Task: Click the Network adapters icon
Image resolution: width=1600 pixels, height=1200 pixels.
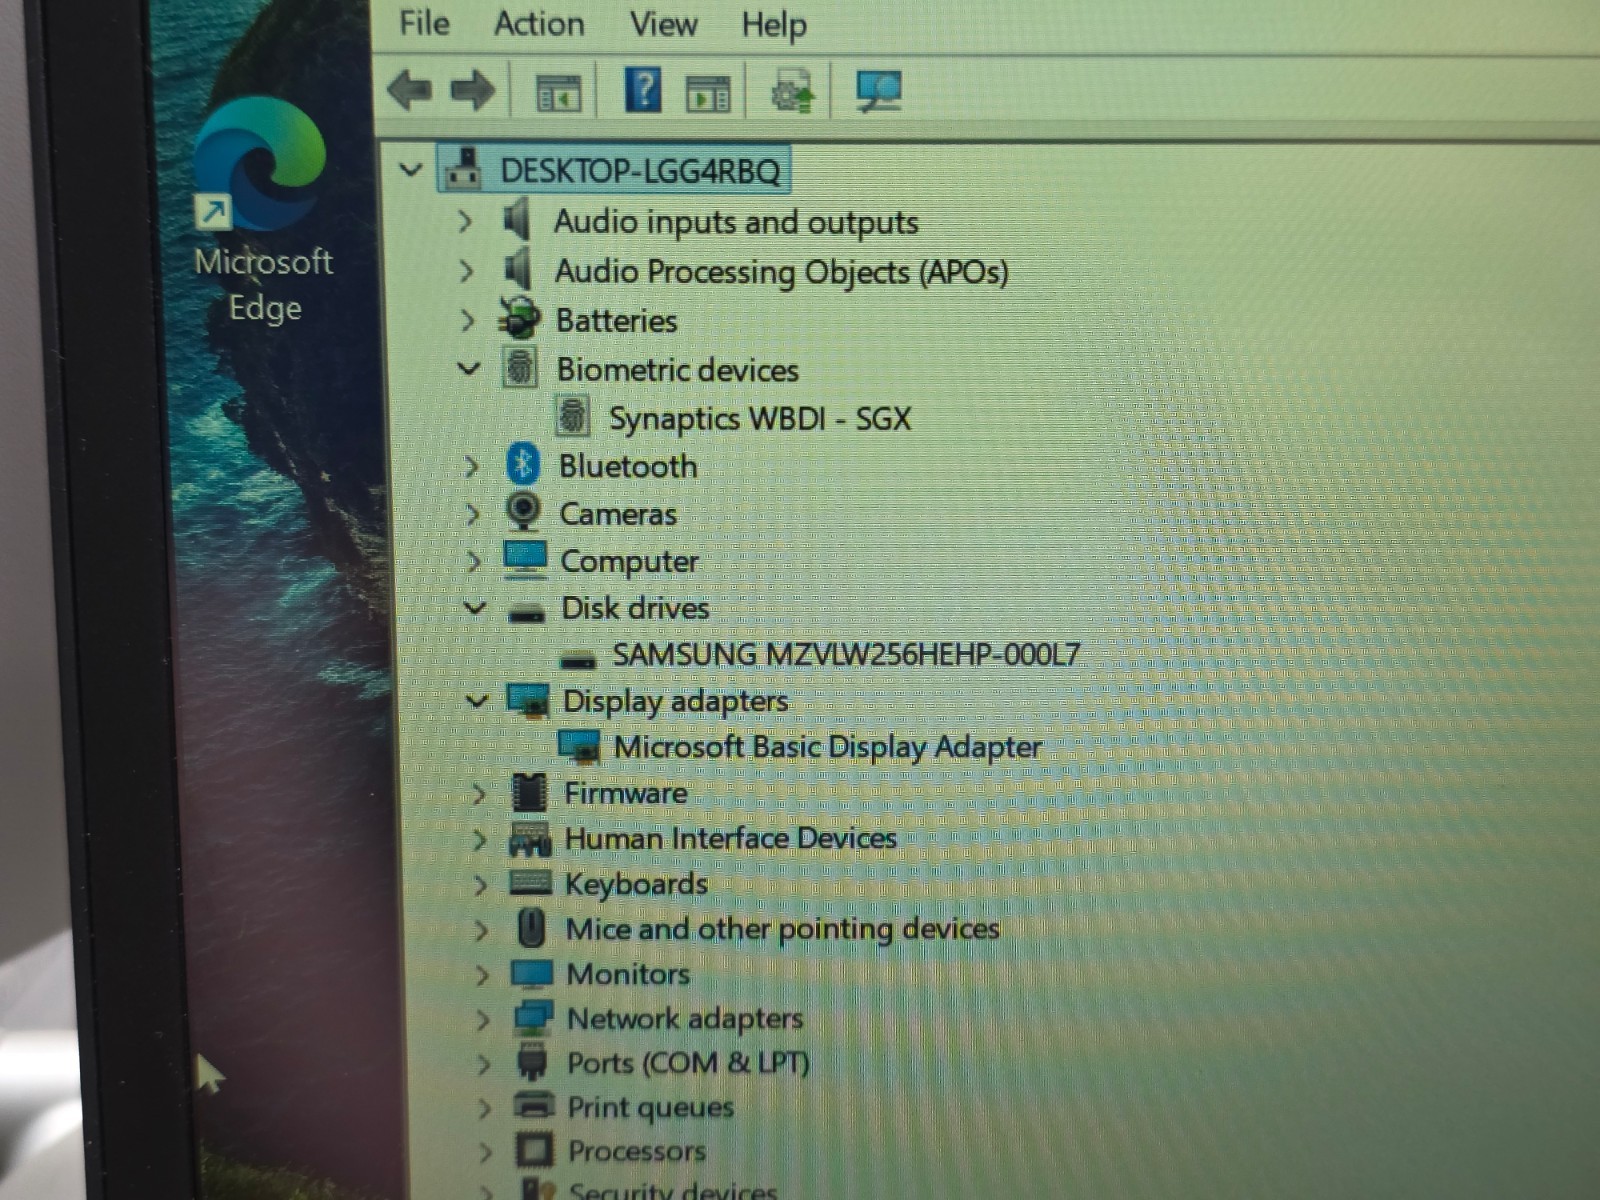Action: coord(533,1018)
